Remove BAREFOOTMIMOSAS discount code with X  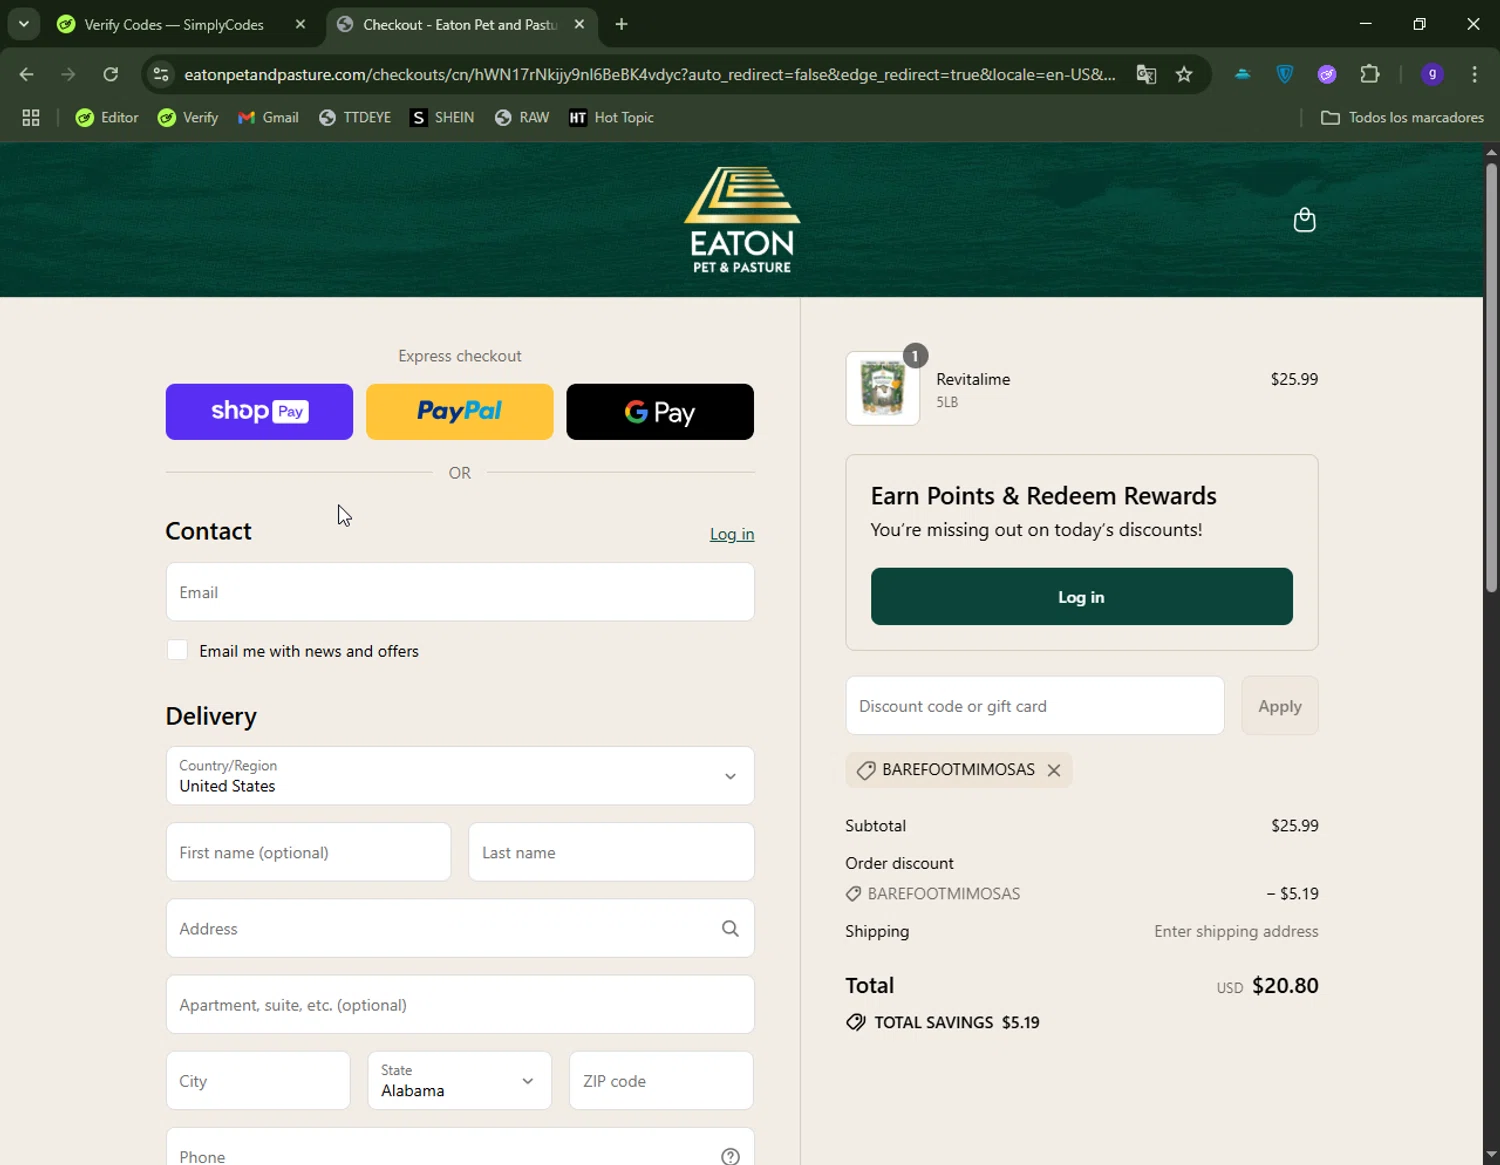(1054, 770)
